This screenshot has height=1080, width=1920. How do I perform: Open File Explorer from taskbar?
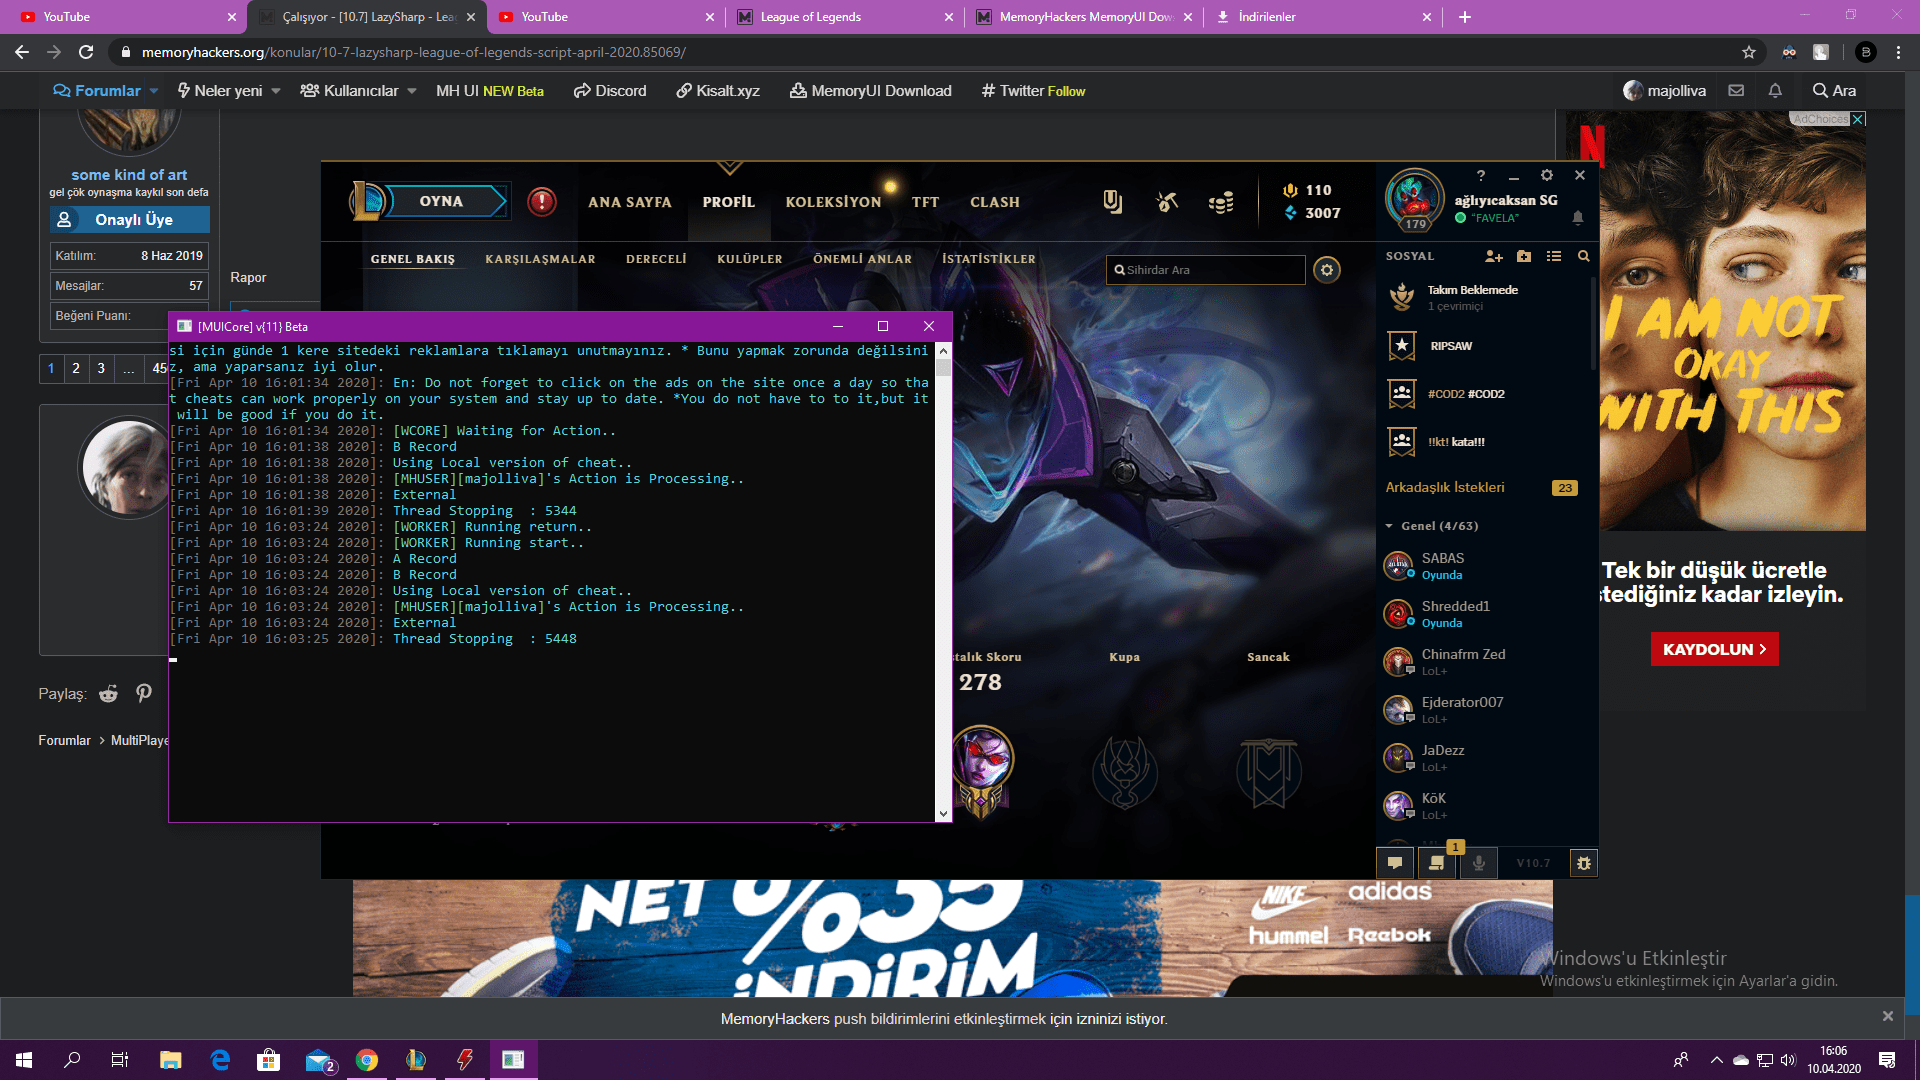[171, 1060]
